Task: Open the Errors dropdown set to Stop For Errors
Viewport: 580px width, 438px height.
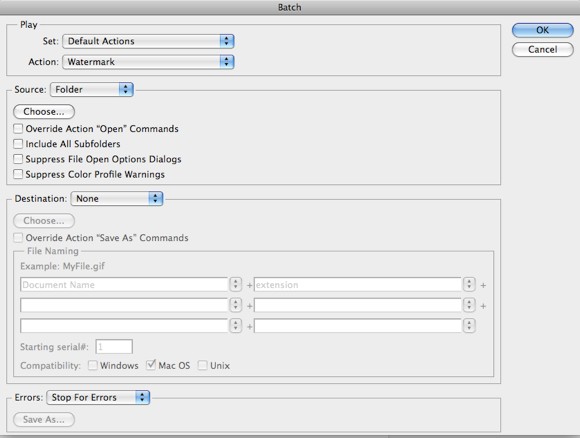Action: (98, 397)
